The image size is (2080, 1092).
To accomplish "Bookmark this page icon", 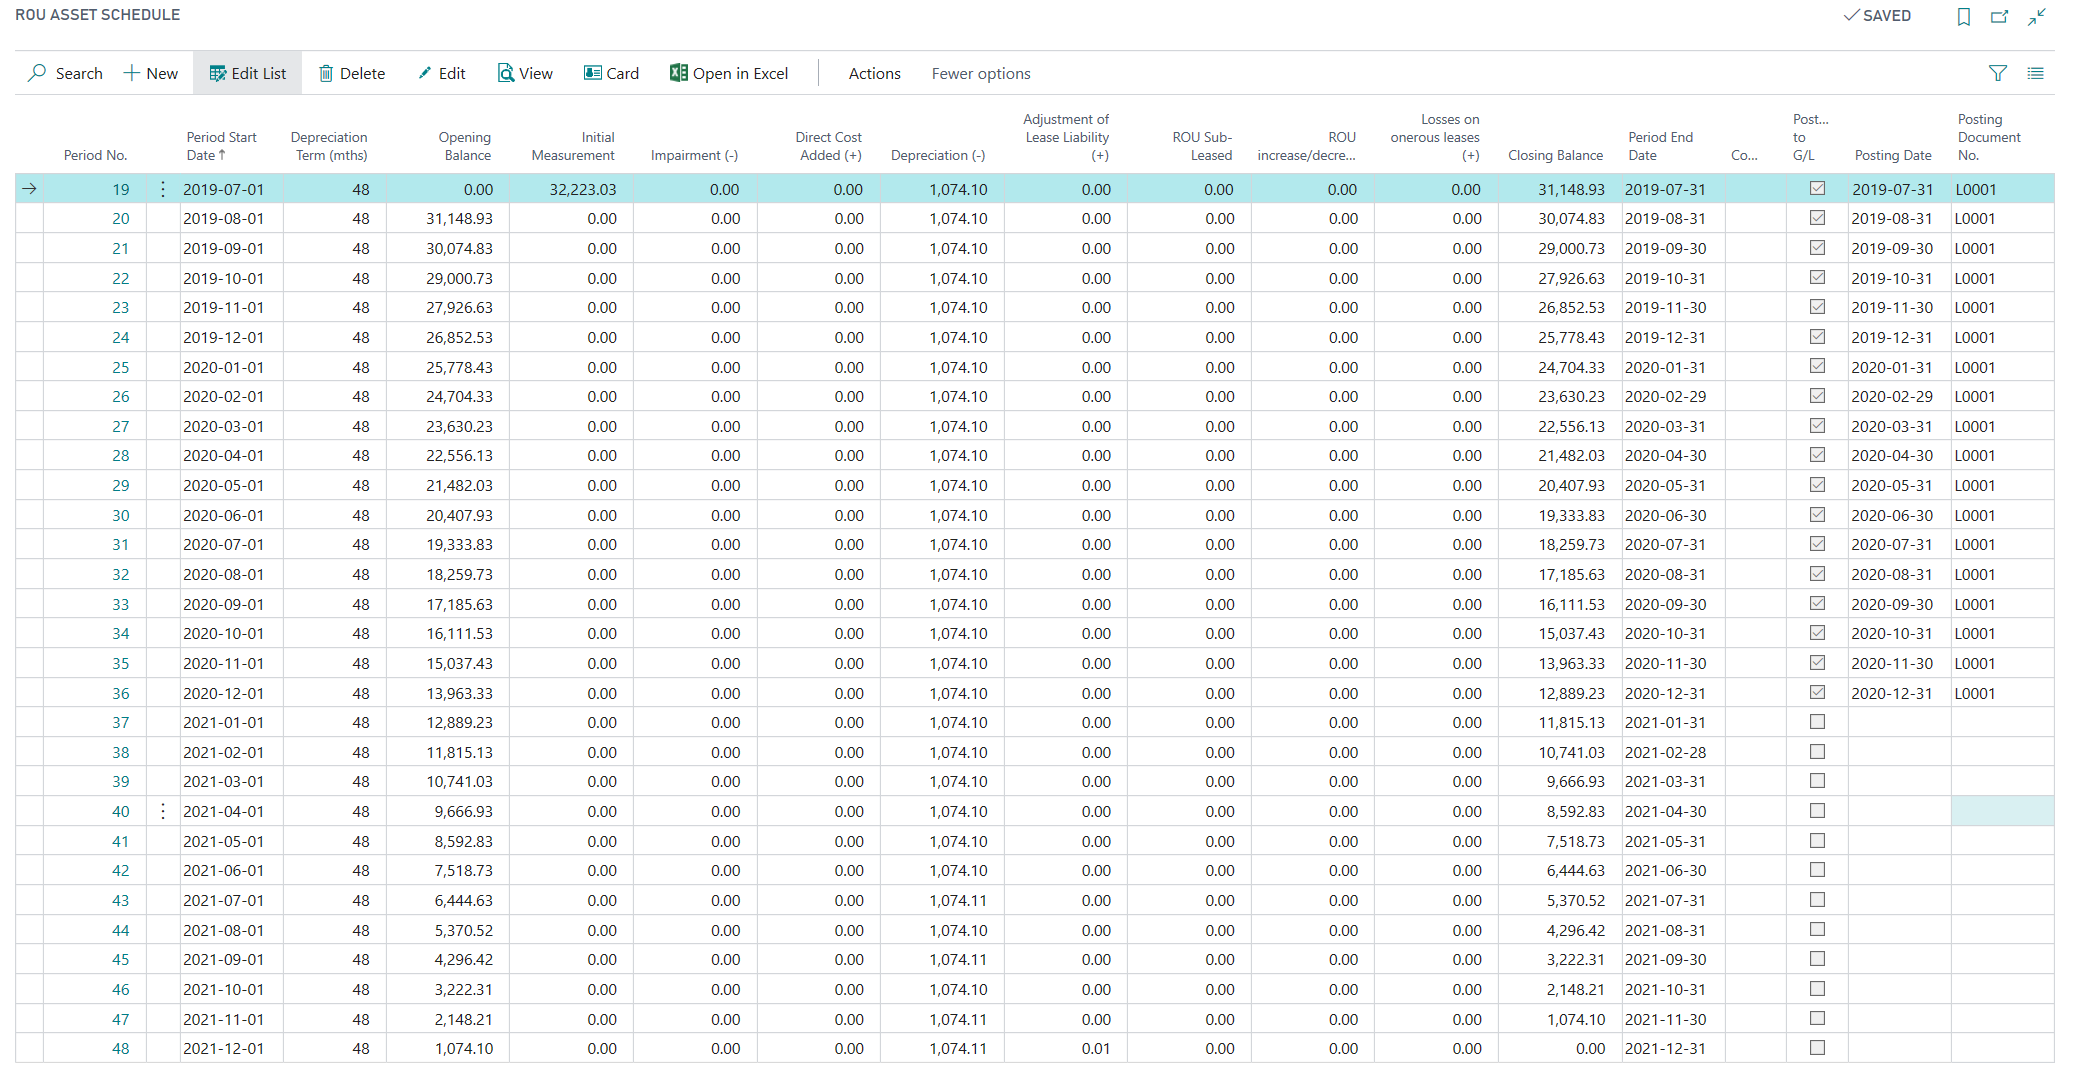I will point(1963,16).
